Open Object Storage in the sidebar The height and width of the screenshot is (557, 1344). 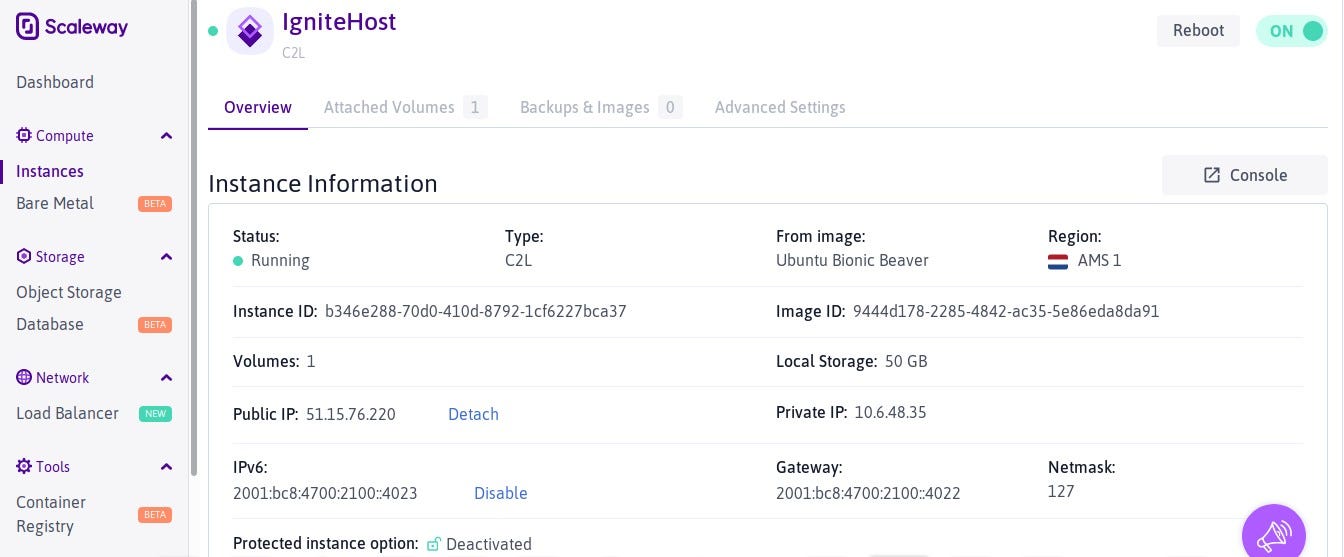click(x=69, y=292)
